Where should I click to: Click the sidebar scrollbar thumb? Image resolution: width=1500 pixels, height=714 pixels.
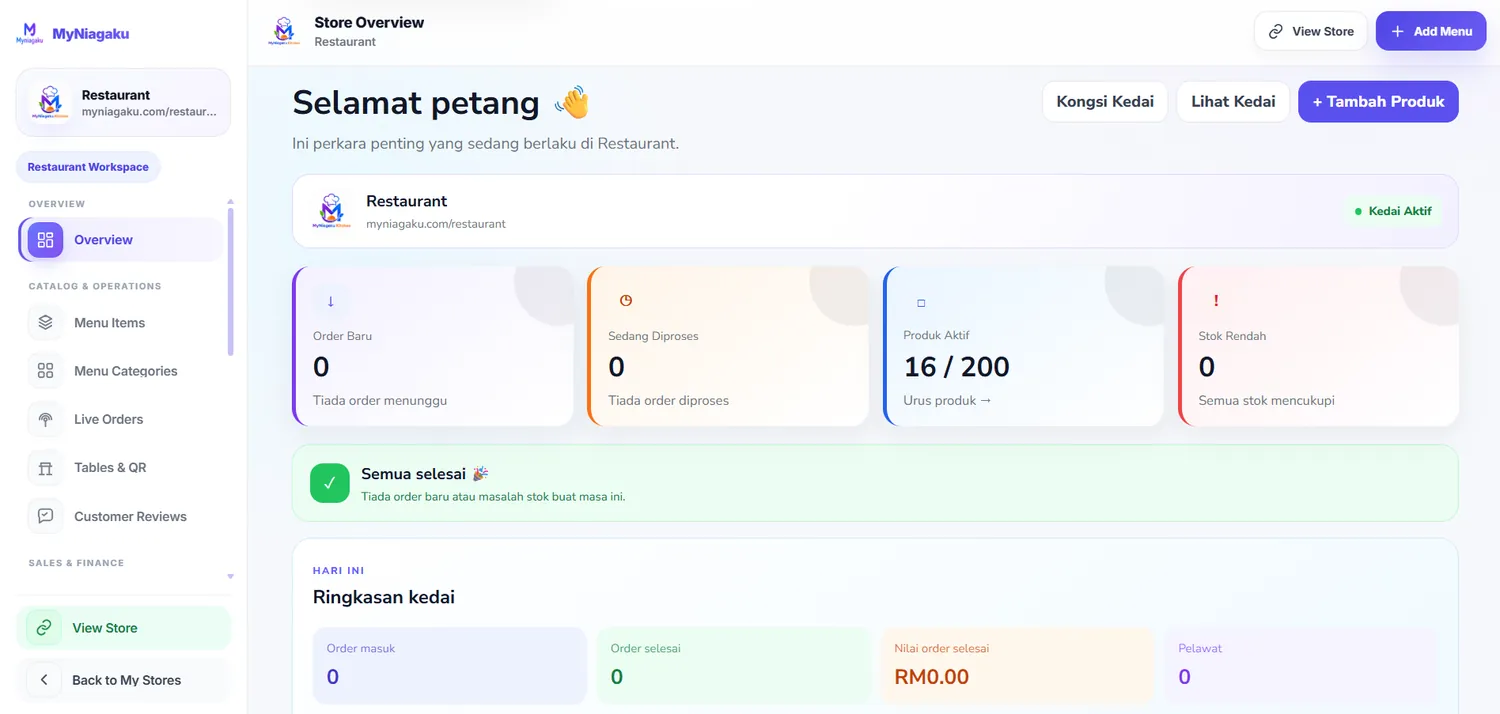231,281
